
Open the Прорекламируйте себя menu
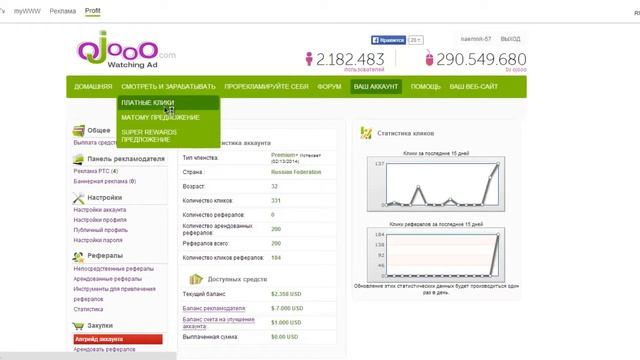tap(267, 87)
